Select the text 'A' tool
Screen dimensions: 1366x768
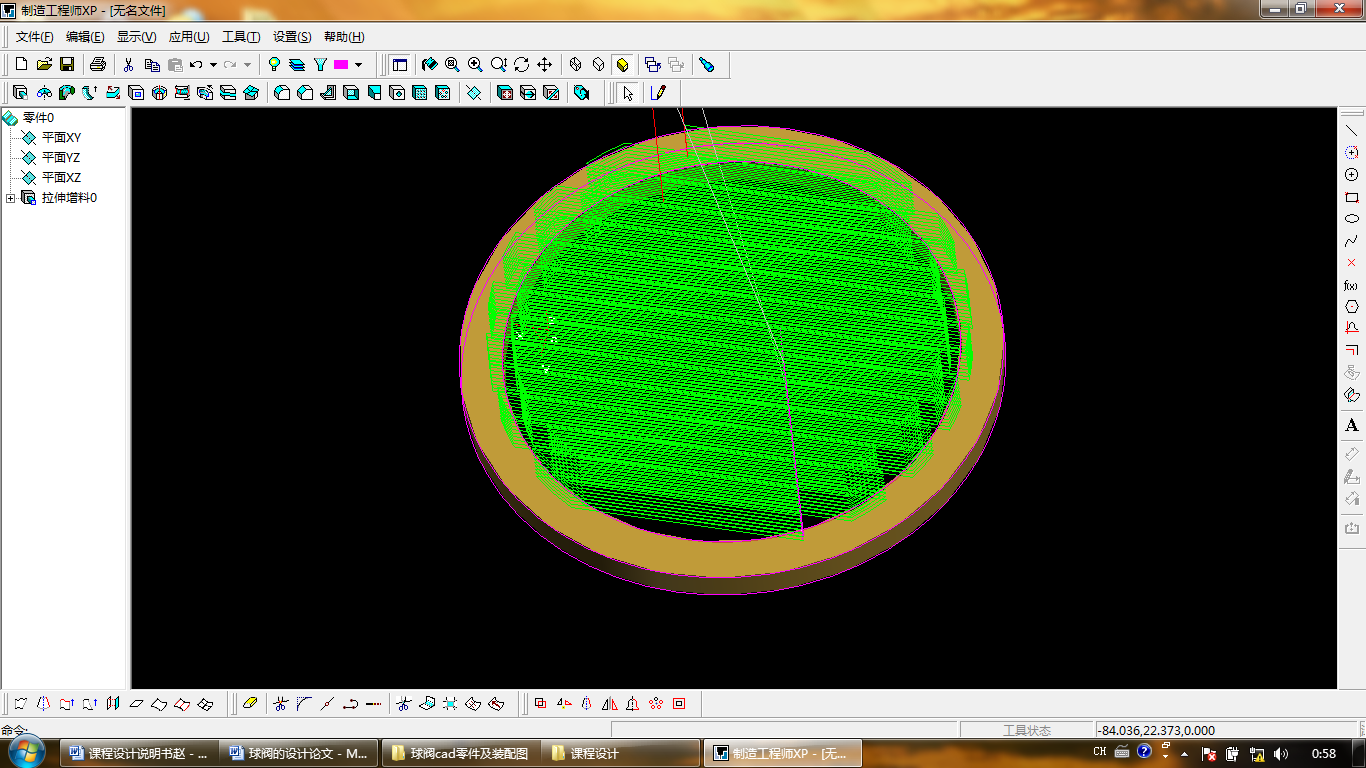[1352, 426]
